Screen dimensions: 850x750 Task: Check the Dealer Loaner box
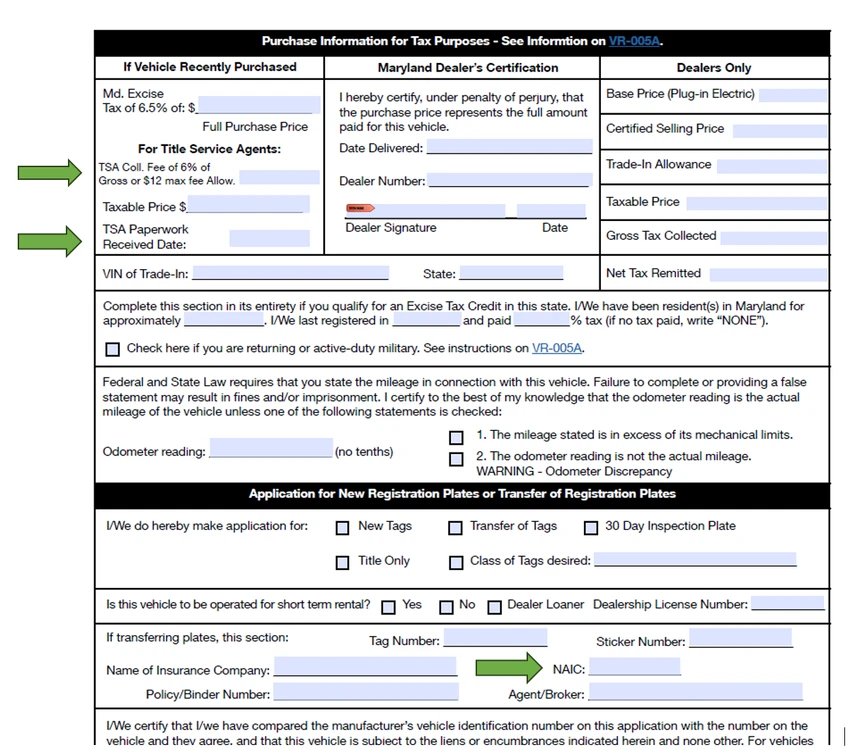[494, 607]
